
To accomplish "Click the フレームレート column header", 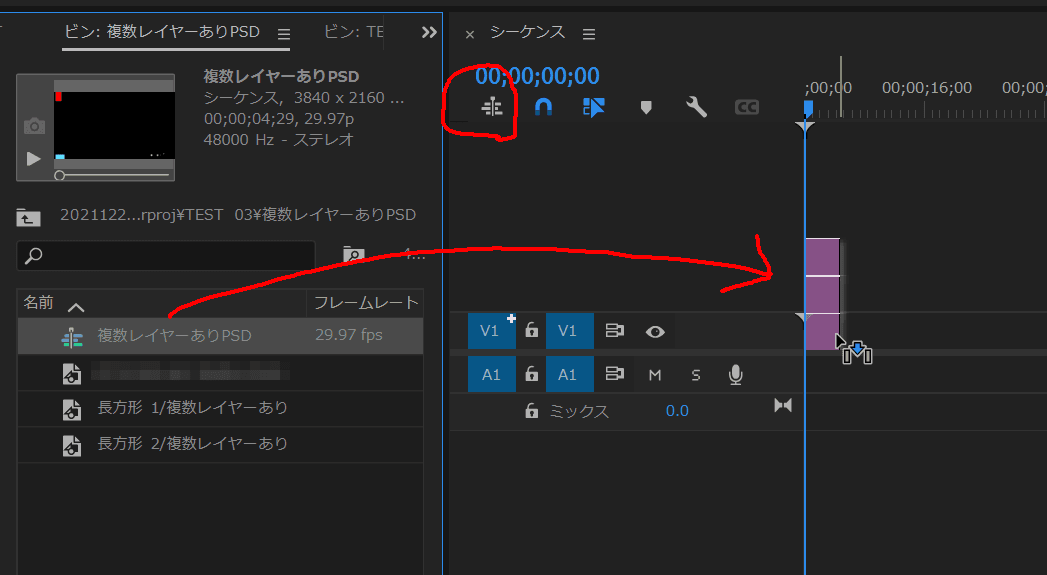I will point(366,303).
